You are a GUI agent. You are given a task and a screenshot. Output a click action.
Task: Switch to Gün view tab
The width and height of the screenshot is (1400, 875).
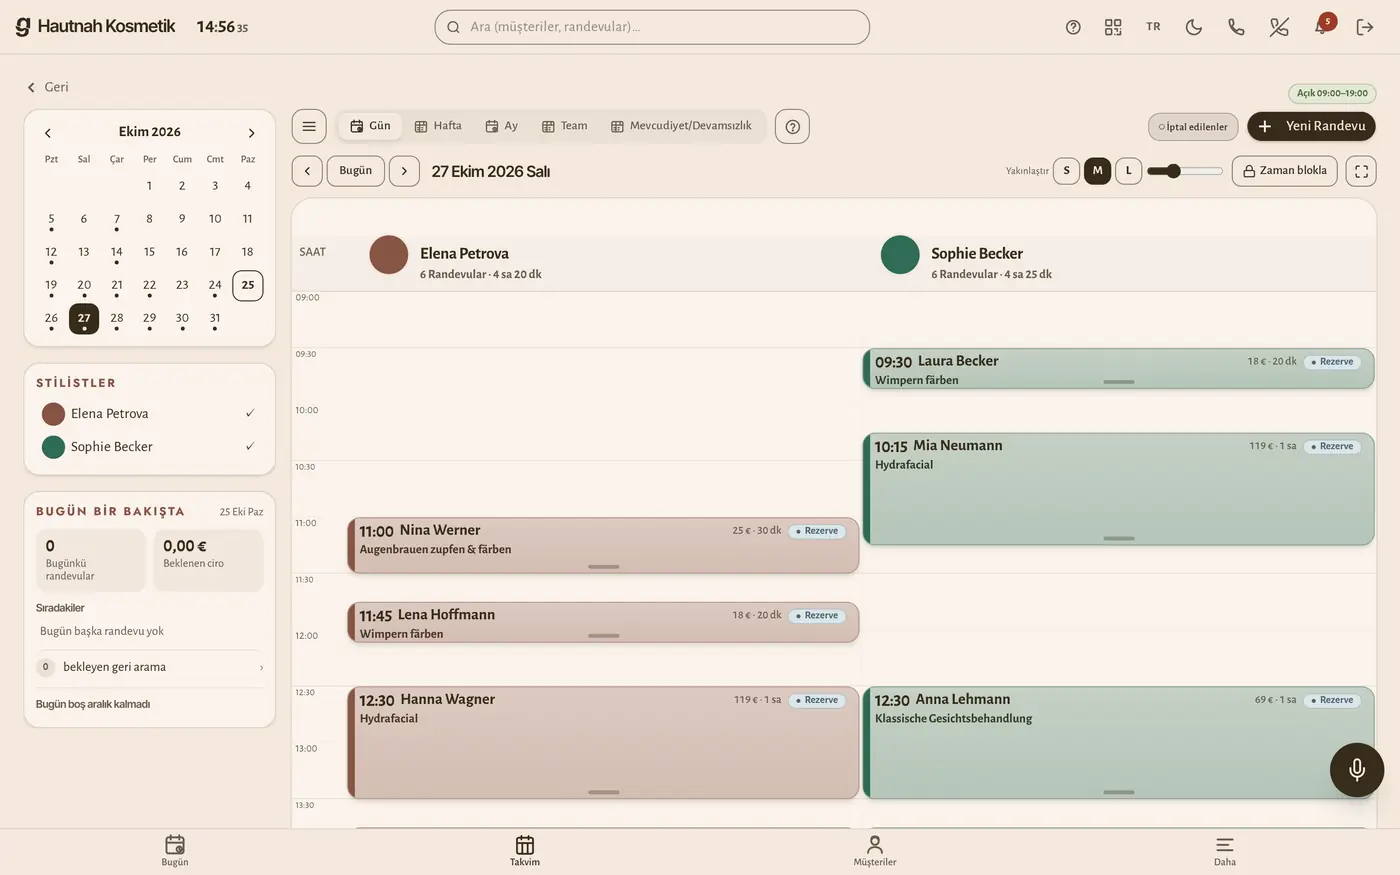pos(370,126)
